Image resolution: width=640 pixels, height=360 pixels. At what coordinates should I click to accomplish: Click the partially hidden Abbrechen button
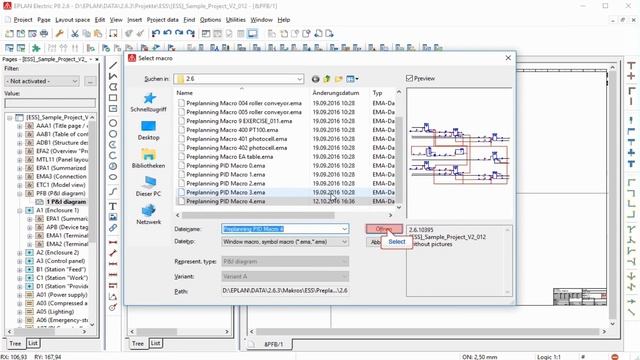coord(374,242)
